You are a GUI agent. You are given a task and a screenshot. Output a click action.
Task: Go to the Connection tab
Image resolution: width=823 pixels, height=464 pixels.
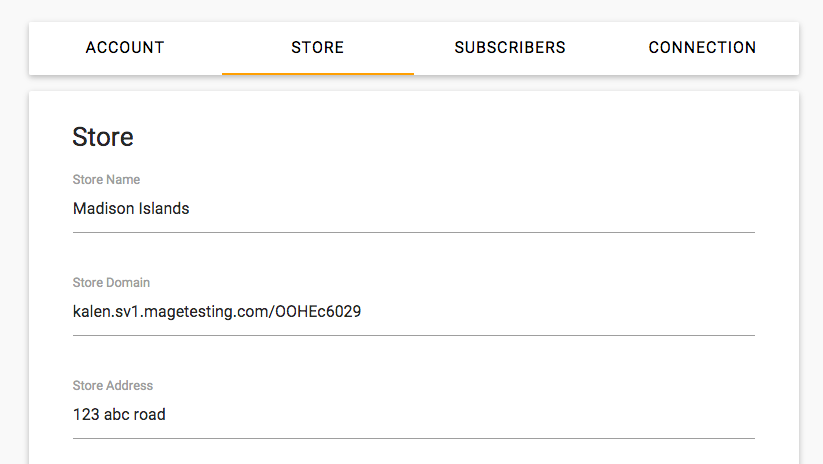point(702,48)
